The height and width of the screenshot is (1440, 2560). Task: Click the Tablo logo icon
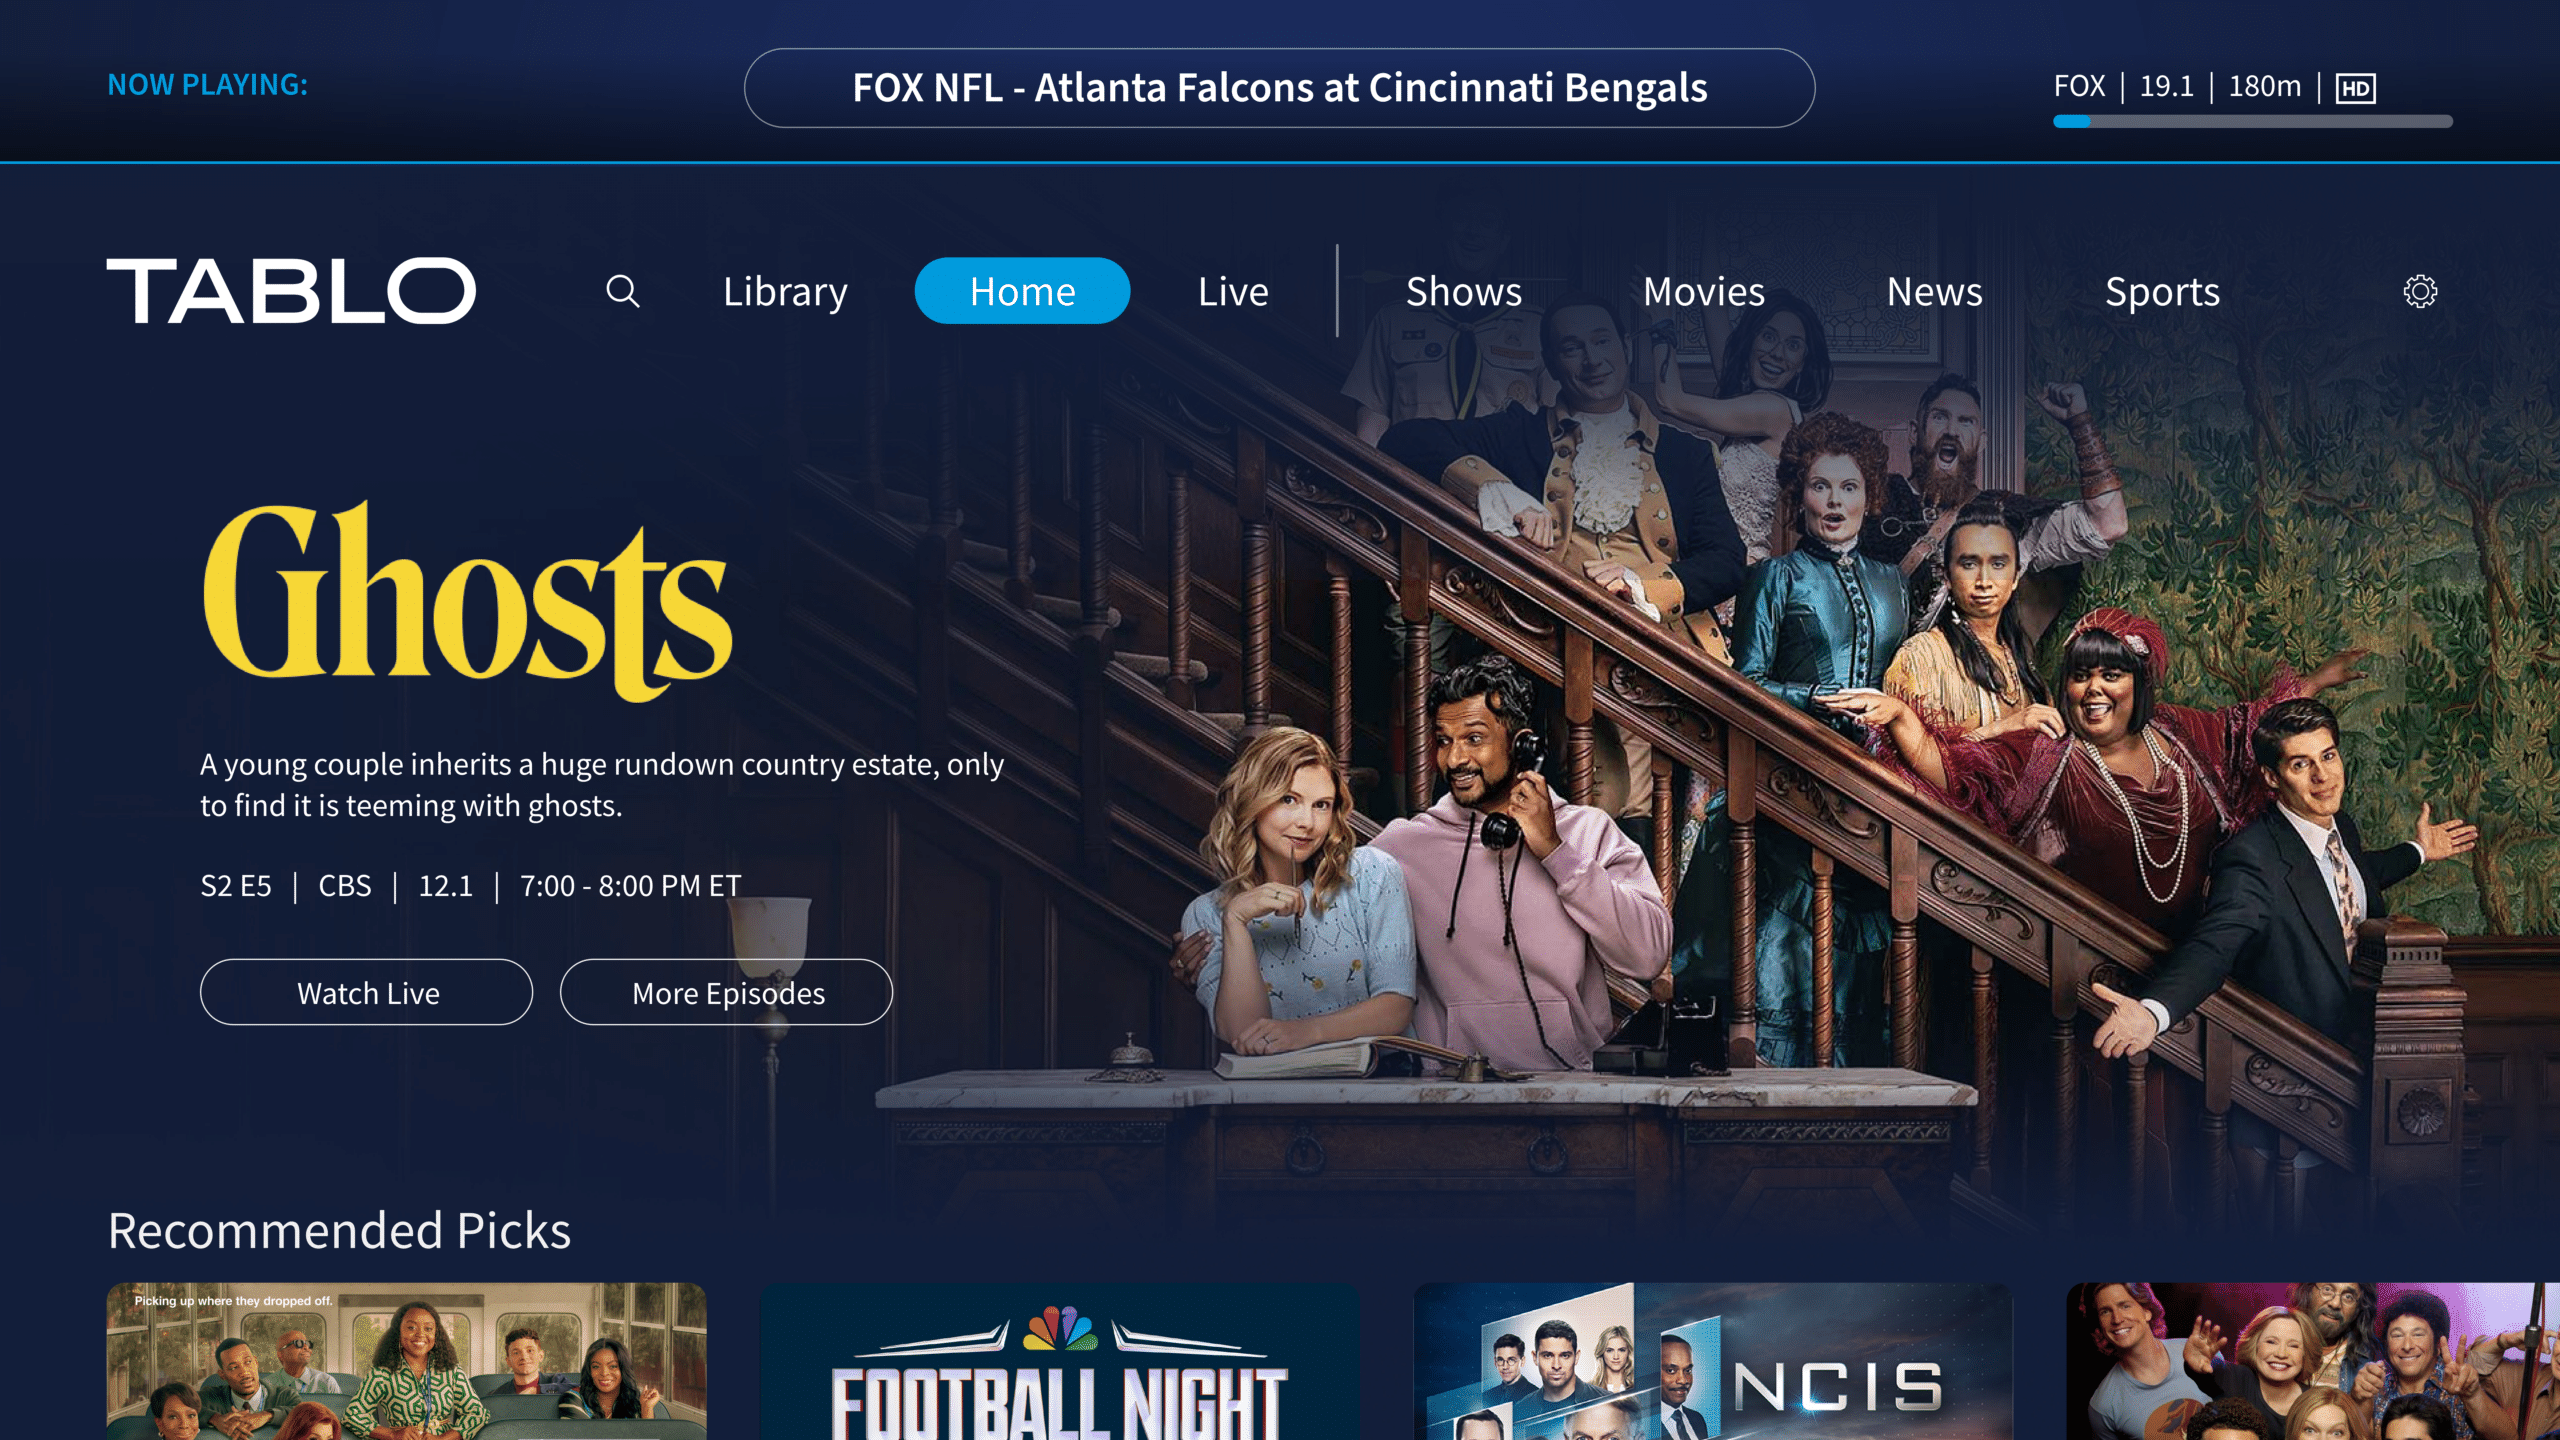292,290
